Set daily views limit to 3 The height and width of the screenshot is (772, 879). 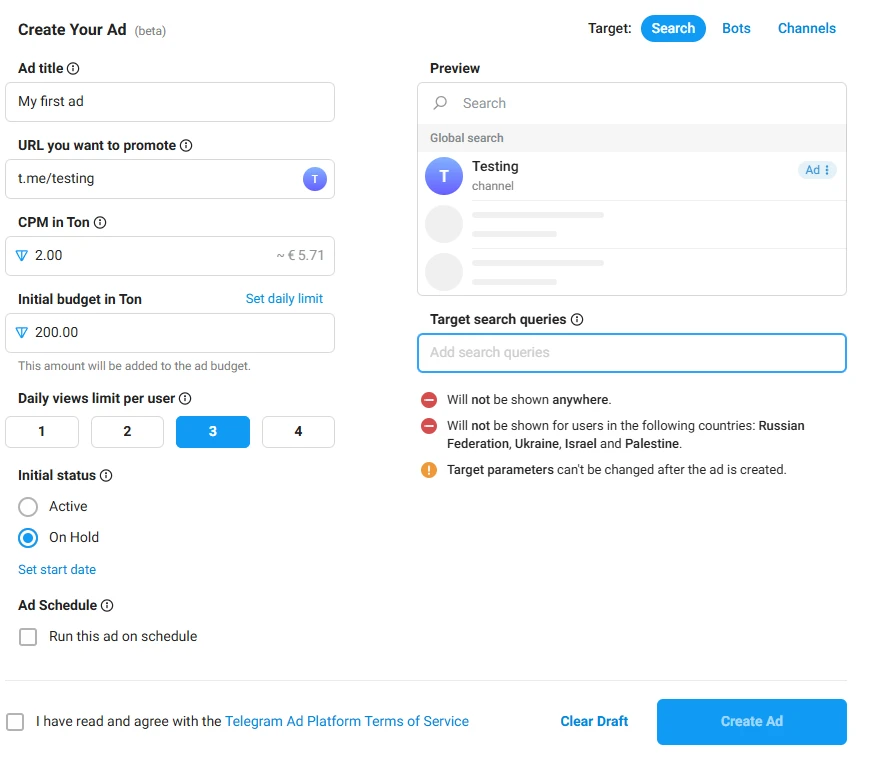[x=213, y=432]
